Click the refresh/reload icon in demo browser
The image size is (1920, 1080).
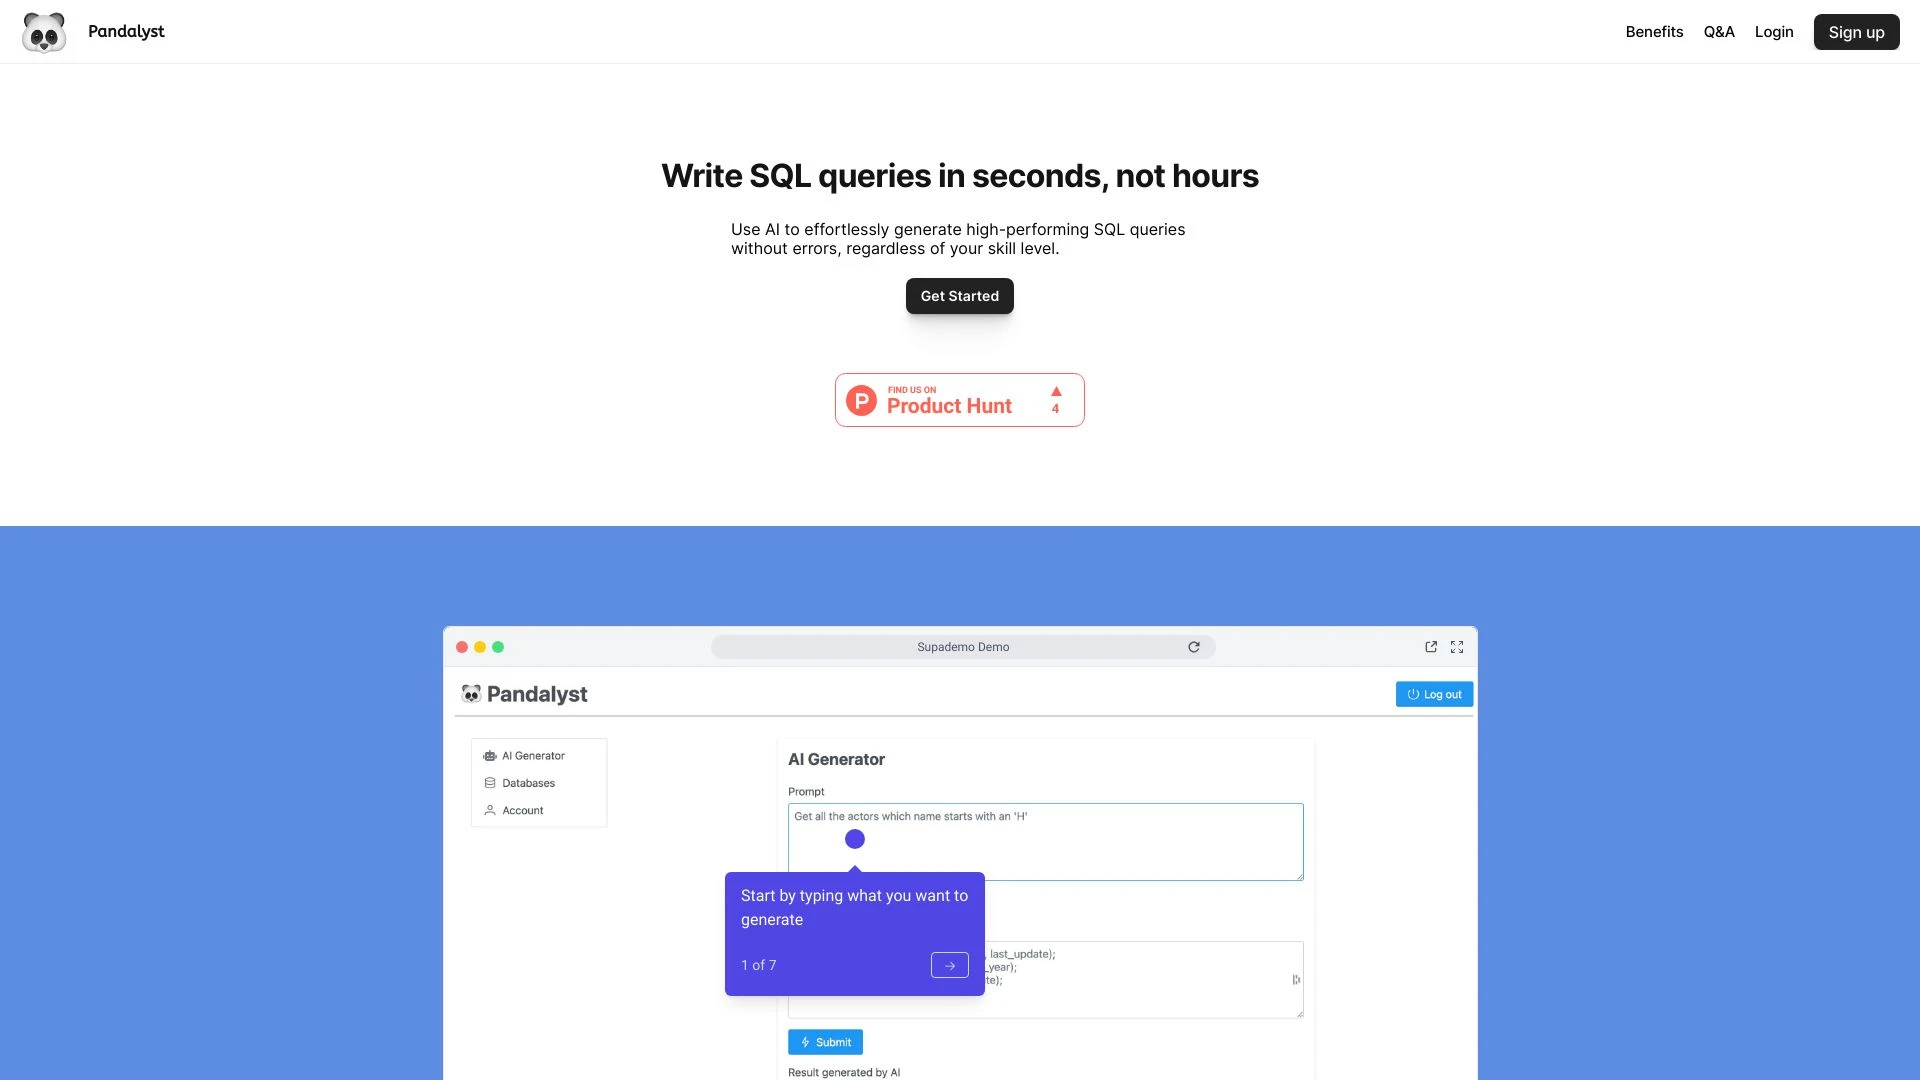[x=1193, y=646]
